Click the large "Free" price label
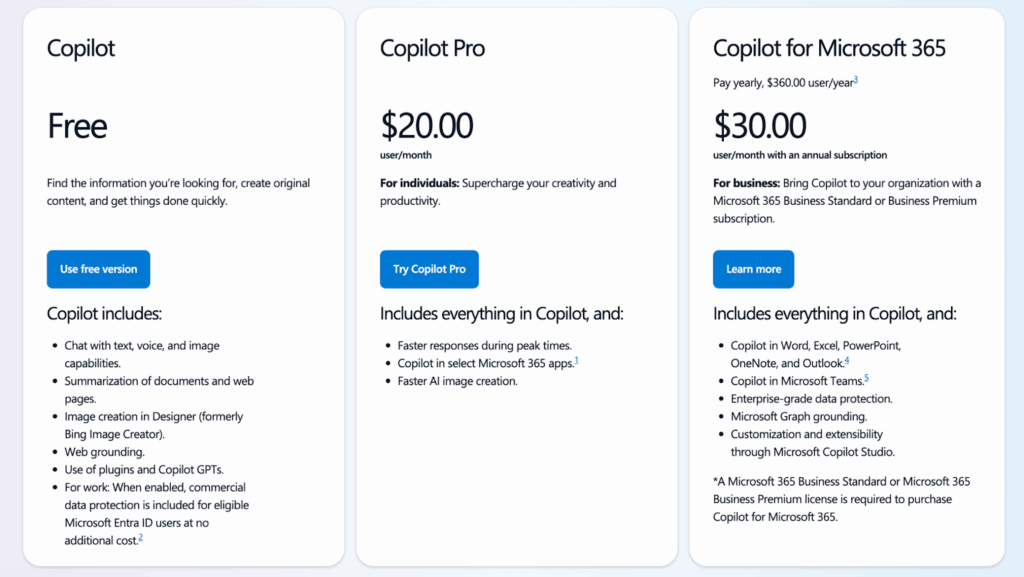1024x577 pixels. click(77, 126)
